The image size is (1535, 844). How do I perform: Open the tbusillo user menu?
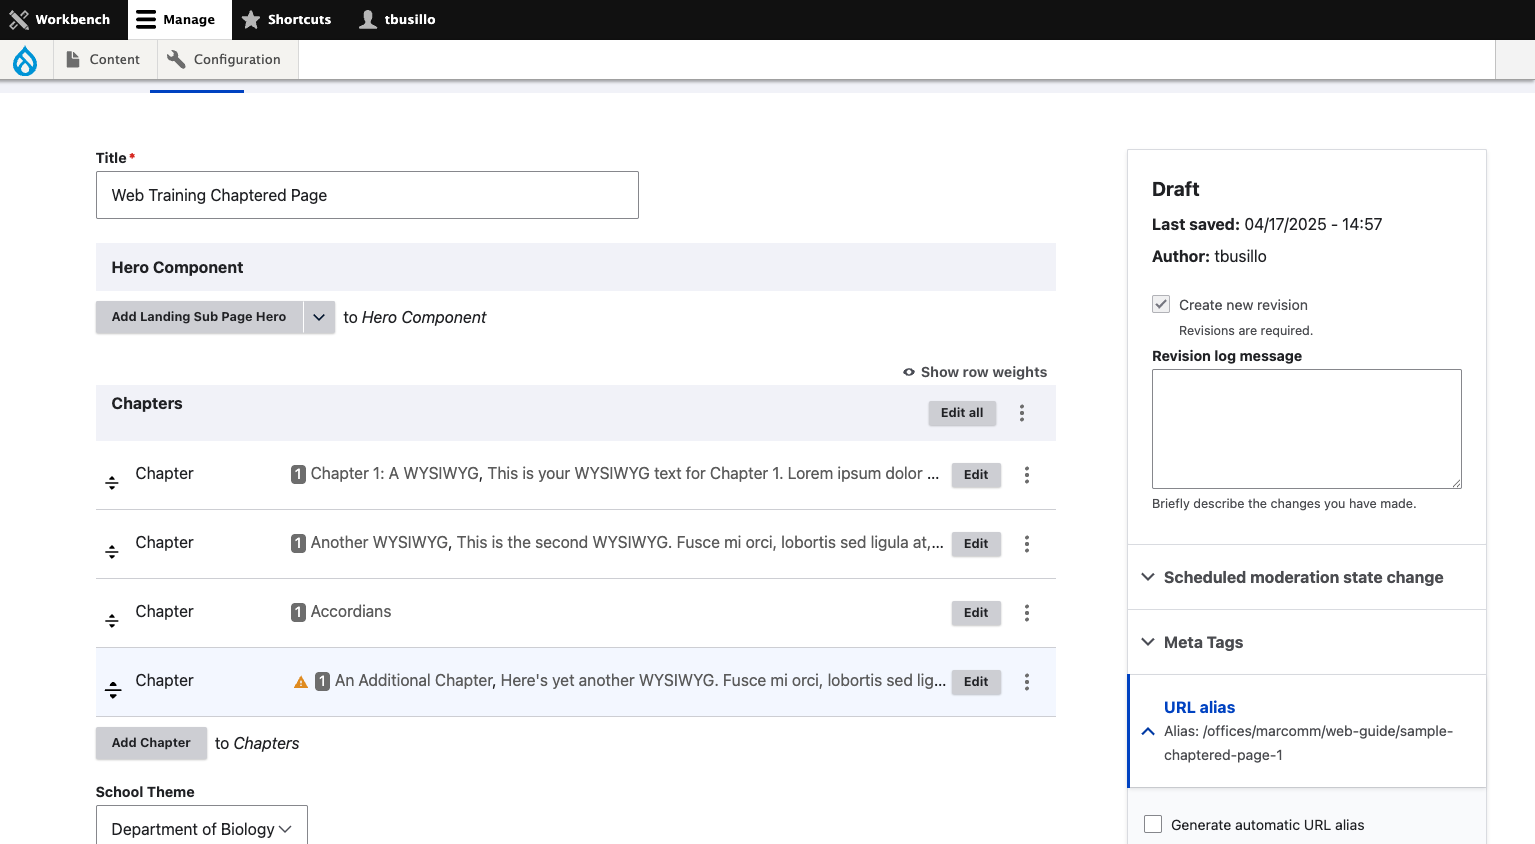[x=397, y=20]
